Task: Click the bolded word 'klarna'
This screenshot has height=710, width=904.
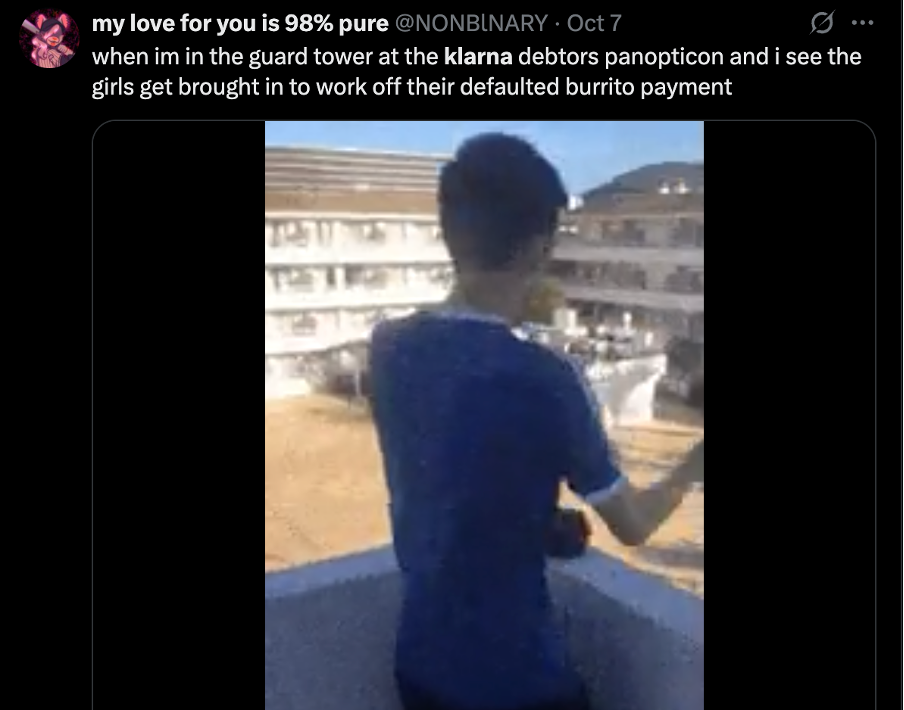Action: point(478,56)
